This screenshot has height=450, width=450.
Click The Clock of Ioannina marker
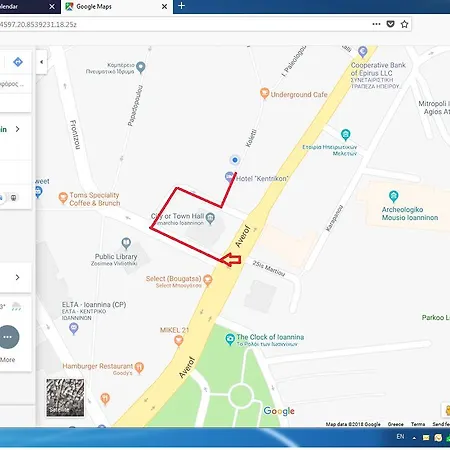[x=230, y=339]
